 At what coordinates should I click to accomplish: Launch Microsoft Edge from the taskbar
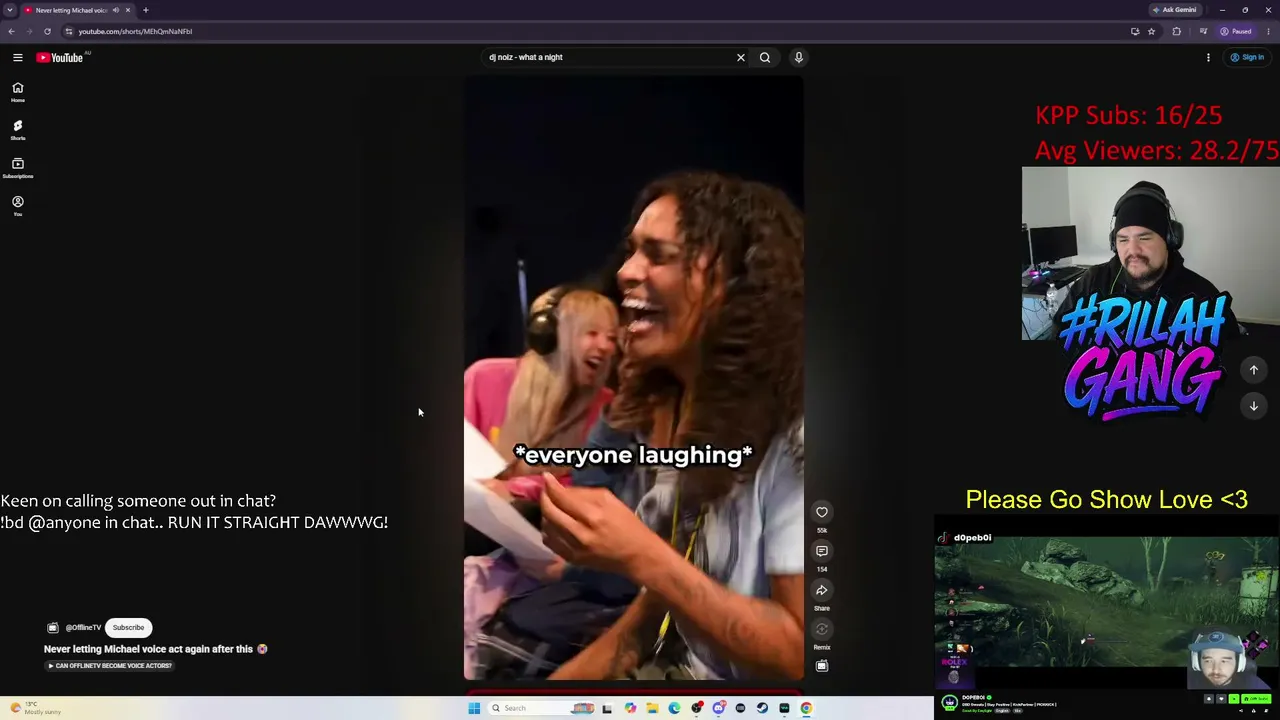[674, 708]
